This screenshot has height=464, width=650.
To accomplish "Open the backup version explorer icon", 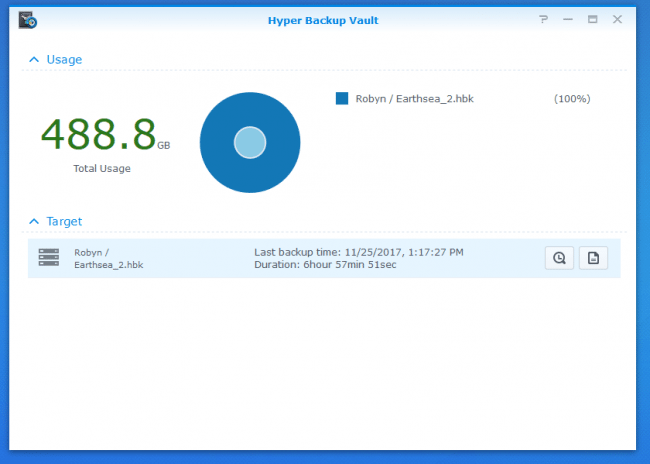I will [559, 258].
